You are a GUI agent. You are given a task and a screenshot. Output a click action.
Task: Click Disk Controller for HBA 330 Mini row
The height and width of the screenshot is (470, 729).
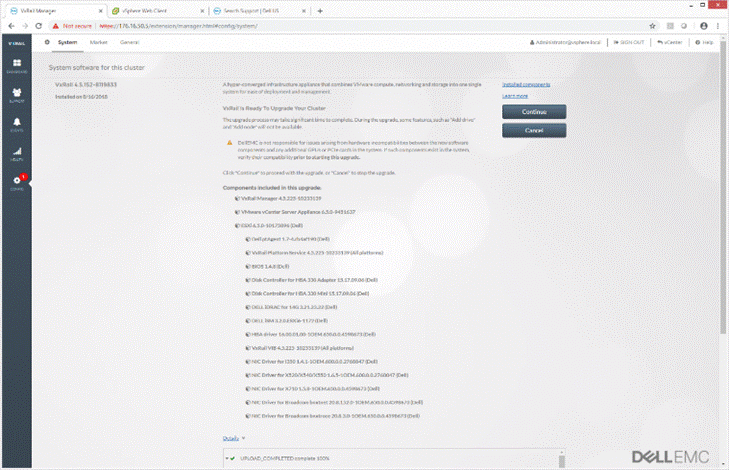click(307, 293)
